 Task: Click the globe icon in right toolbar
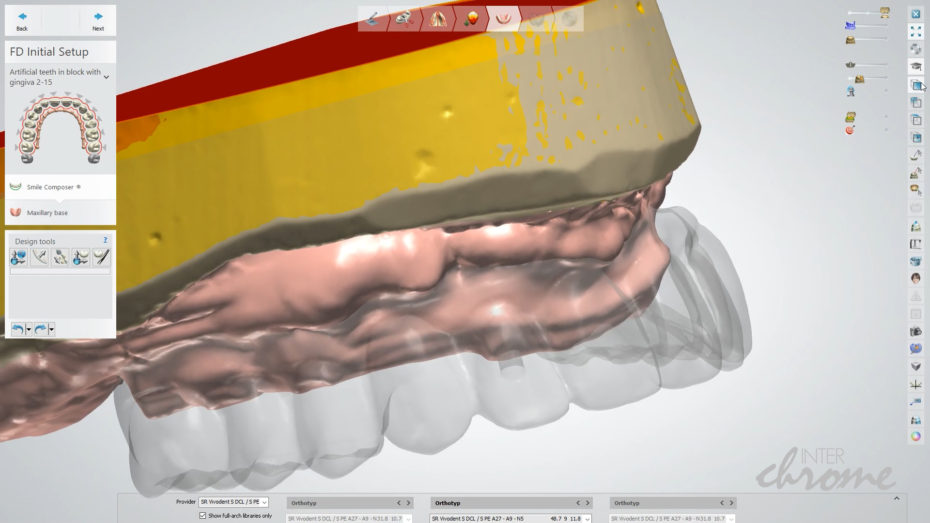[x=916, y=349]
